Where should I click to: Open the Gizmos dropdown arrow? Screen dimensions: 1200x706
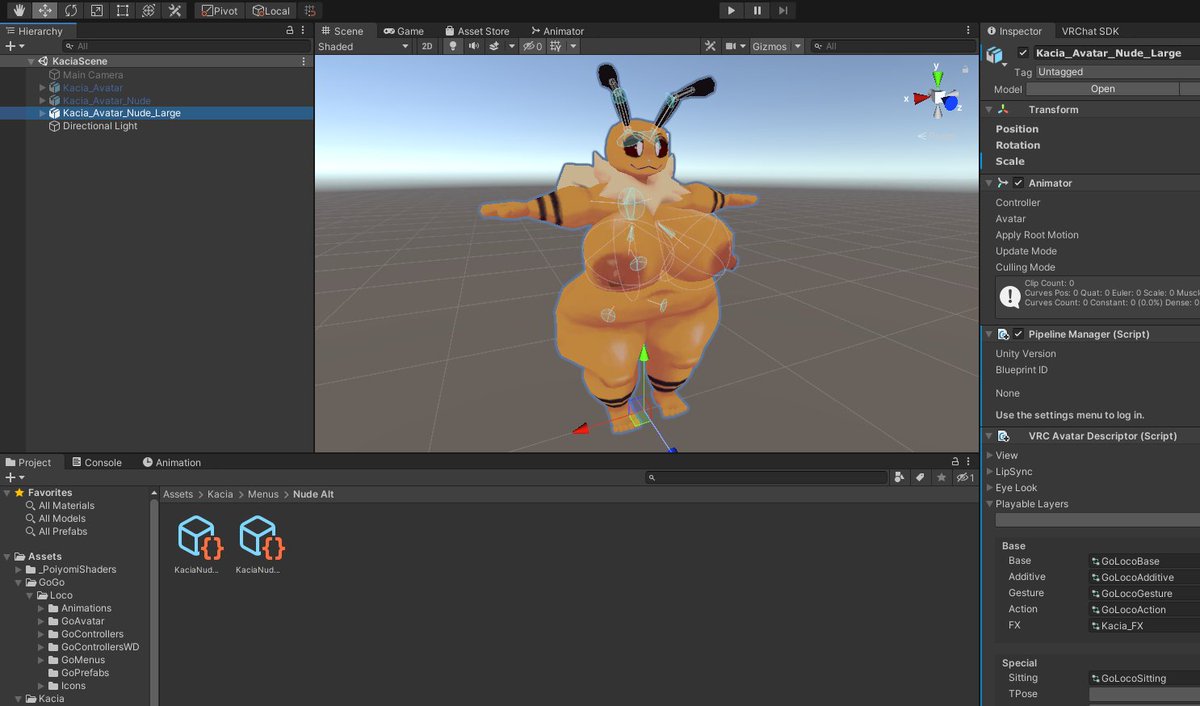point(798,46)
